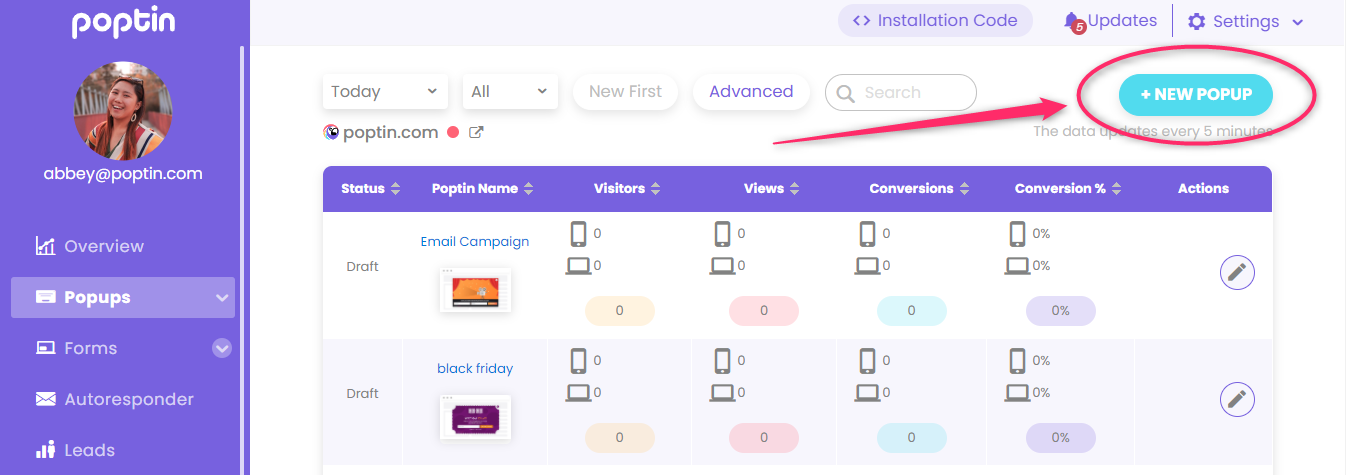Click the Email Campaign thumbnail preview

pos(475,290)
